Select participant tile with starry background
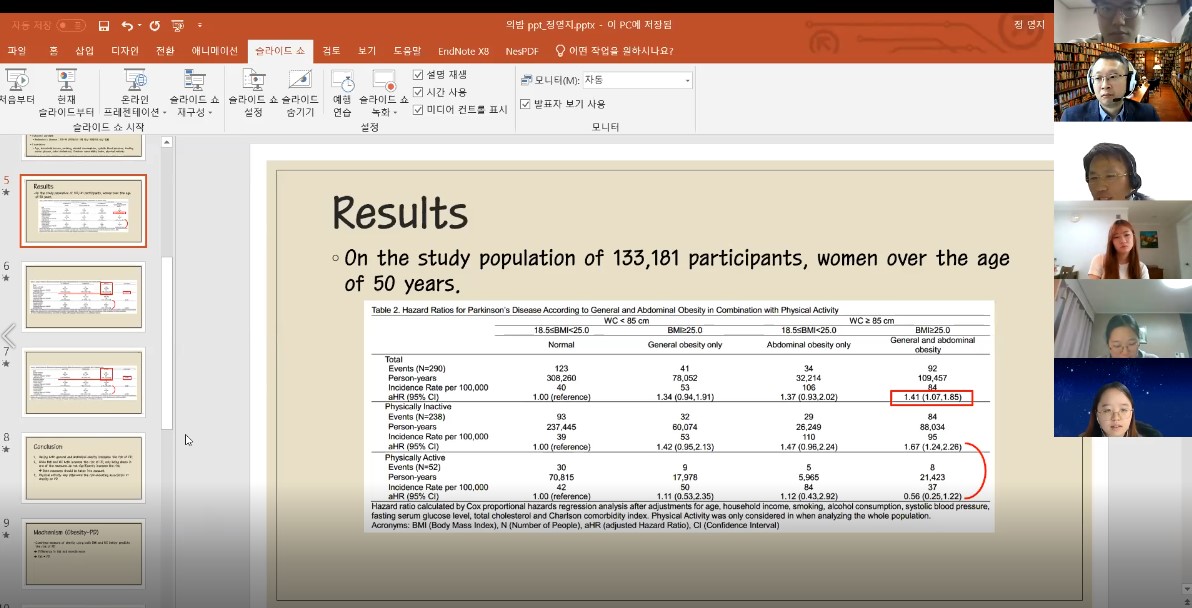This screenshot has height=608, width=1192. click(1123, 397)
